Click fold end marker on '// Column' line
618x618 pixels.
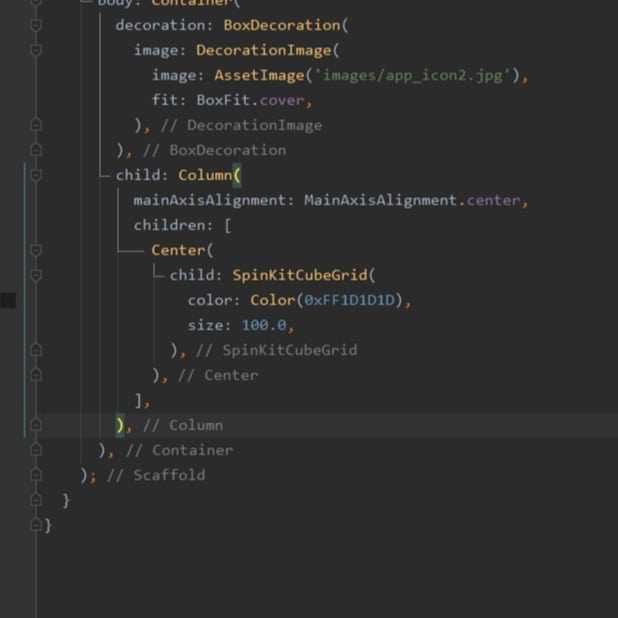point(36,425)
